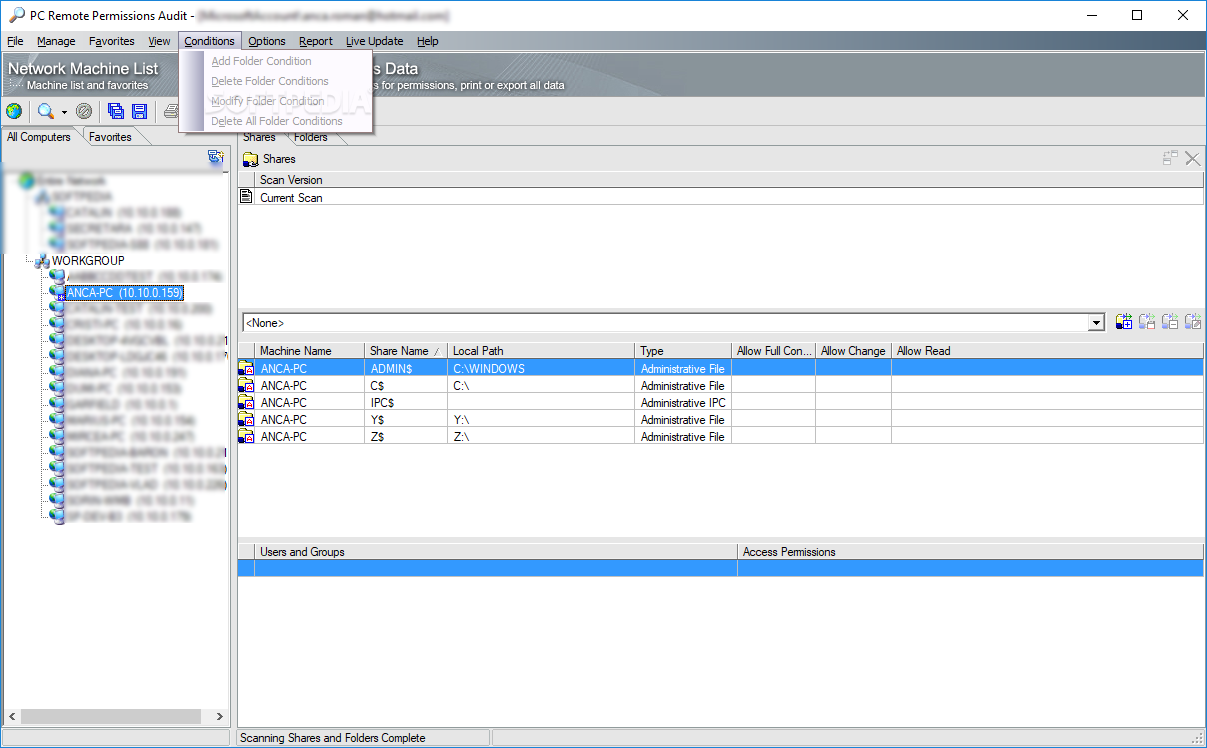Click the Shares folder panel icon
Image resolution: width=1207 pixels, height=748 pixels.
(251, 159)
